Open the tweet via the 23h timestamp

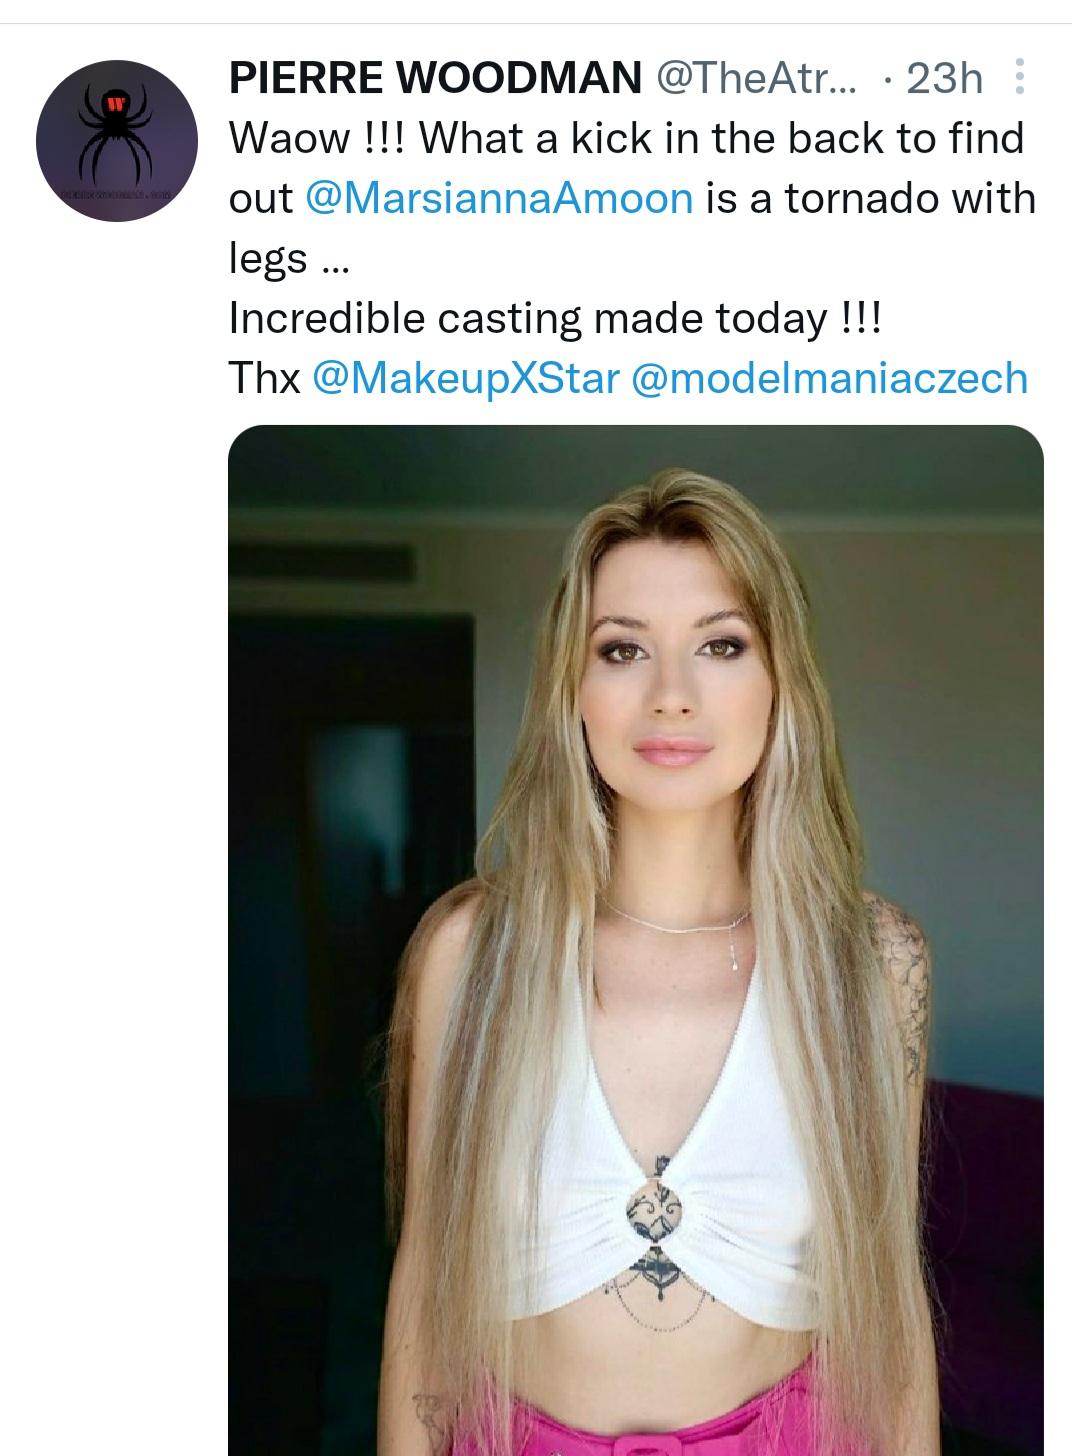pyautogui.click(x=944, y=78)
